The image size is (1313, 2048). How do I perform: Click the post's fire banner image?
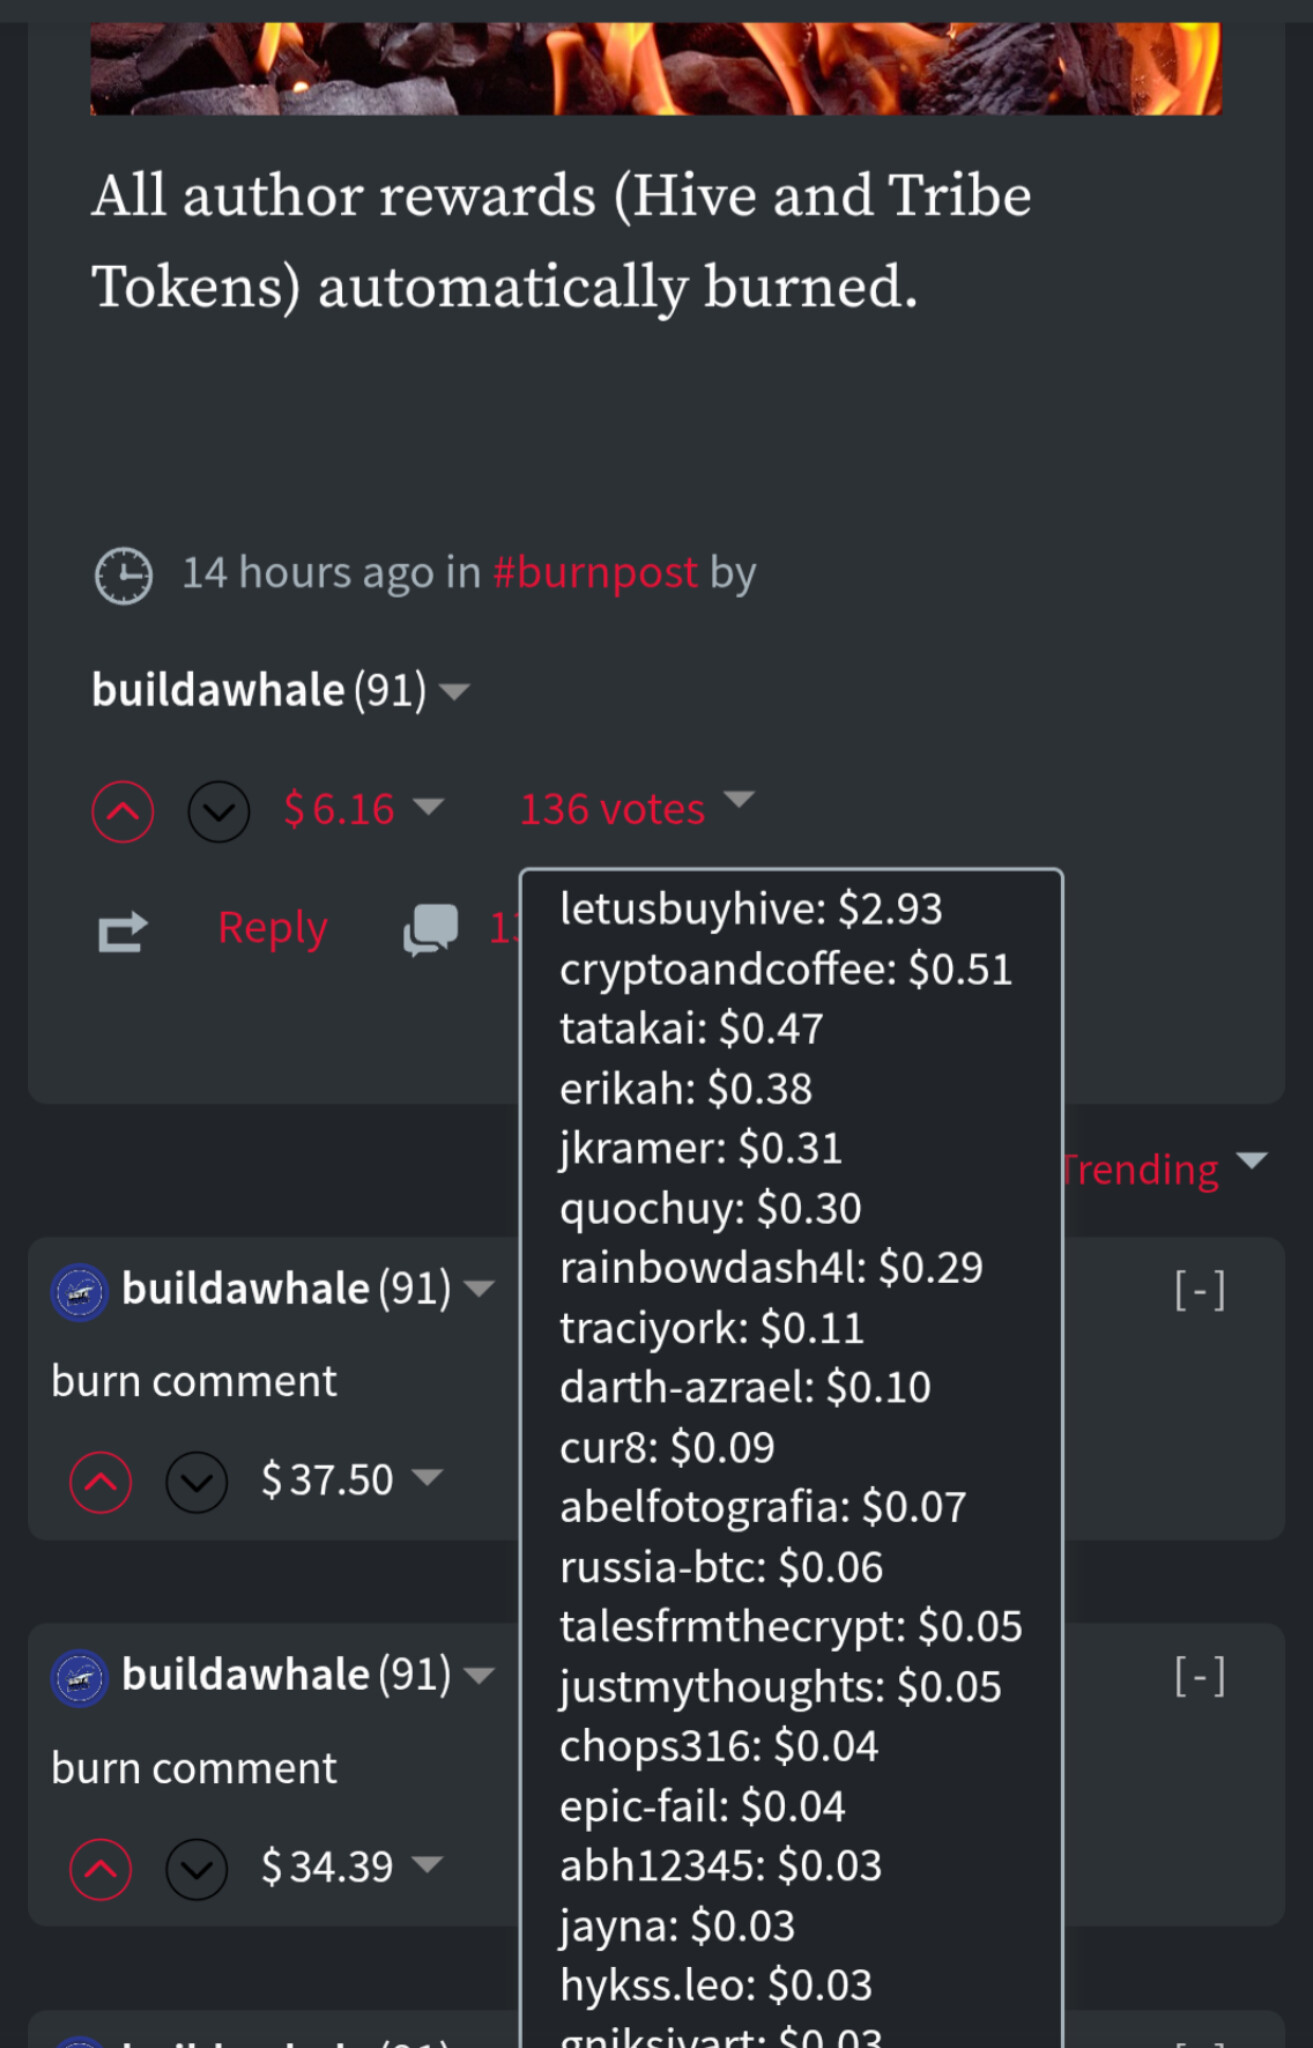[x=656, y=68]
